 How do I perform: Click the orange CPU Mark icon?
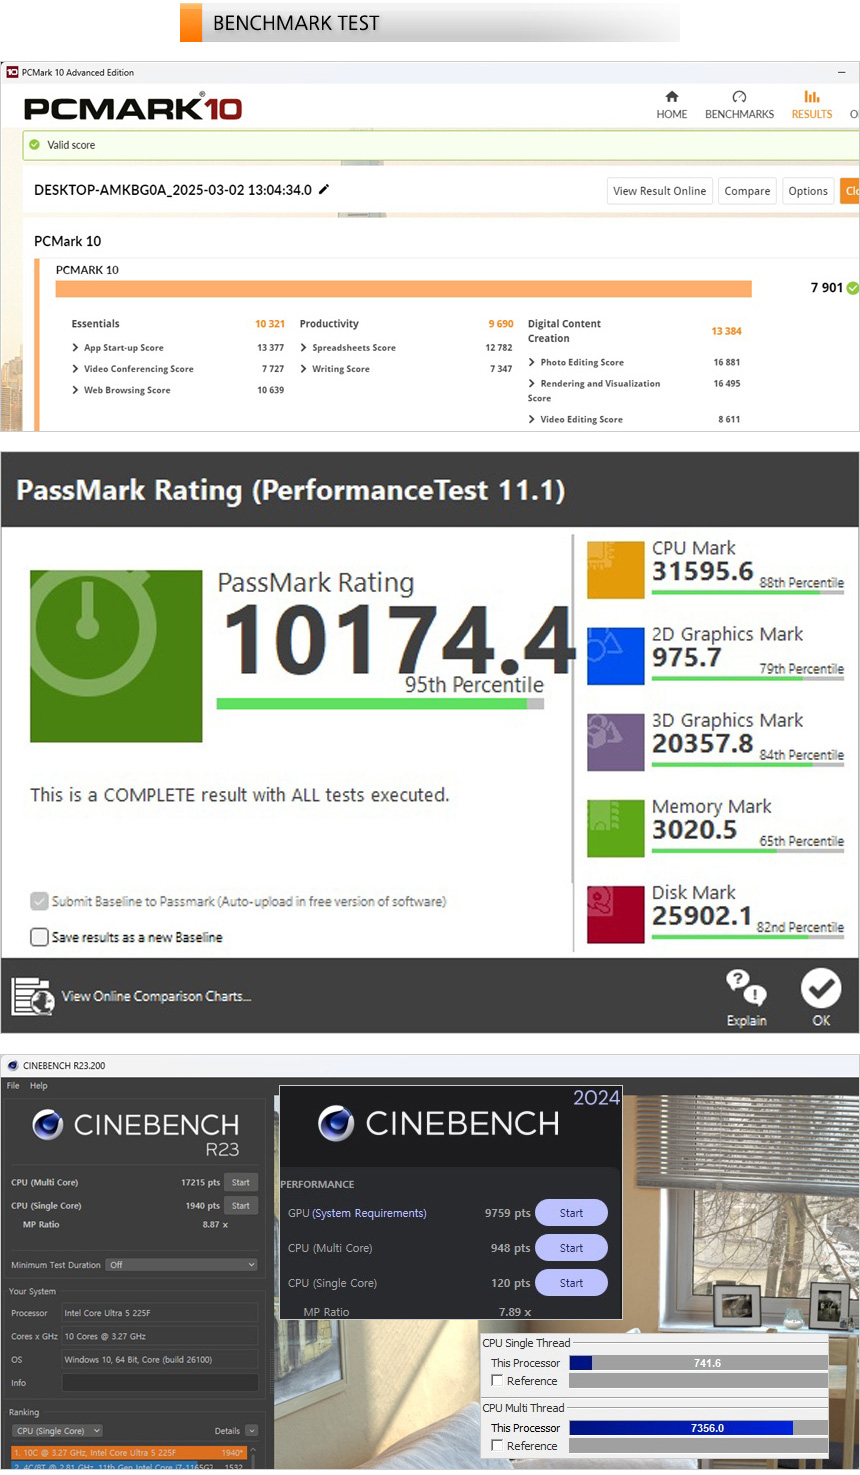coord(615,570)
